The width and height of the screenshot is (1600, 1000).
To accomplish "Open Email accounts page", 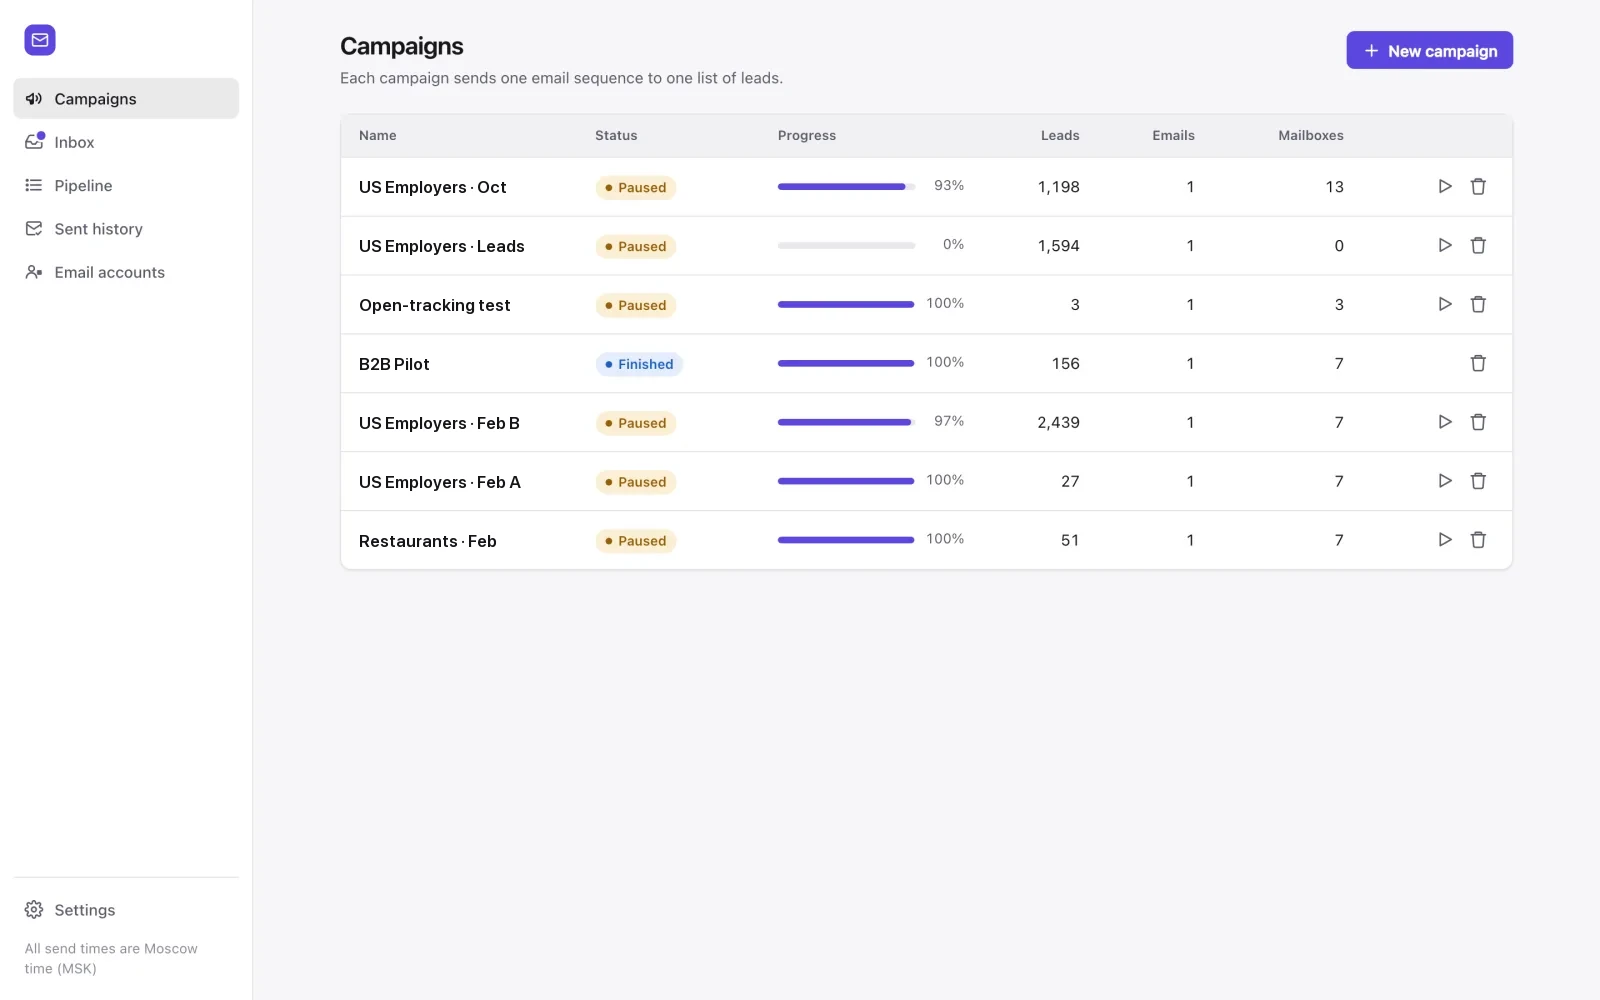I will point(126,272).
